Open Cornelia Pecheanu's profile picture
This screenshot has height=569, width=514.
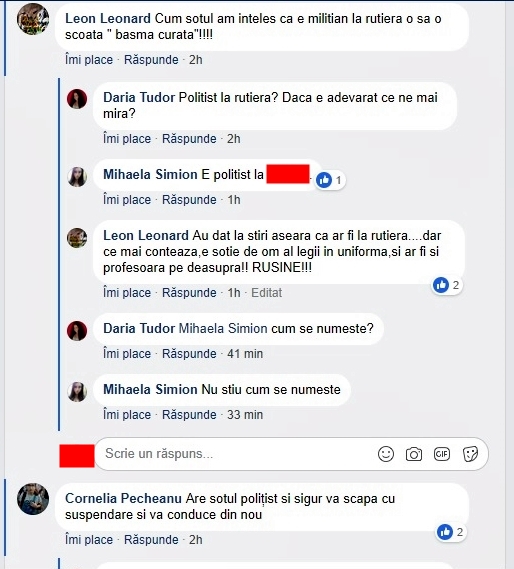pyautogui.click(x=33, y=499)
